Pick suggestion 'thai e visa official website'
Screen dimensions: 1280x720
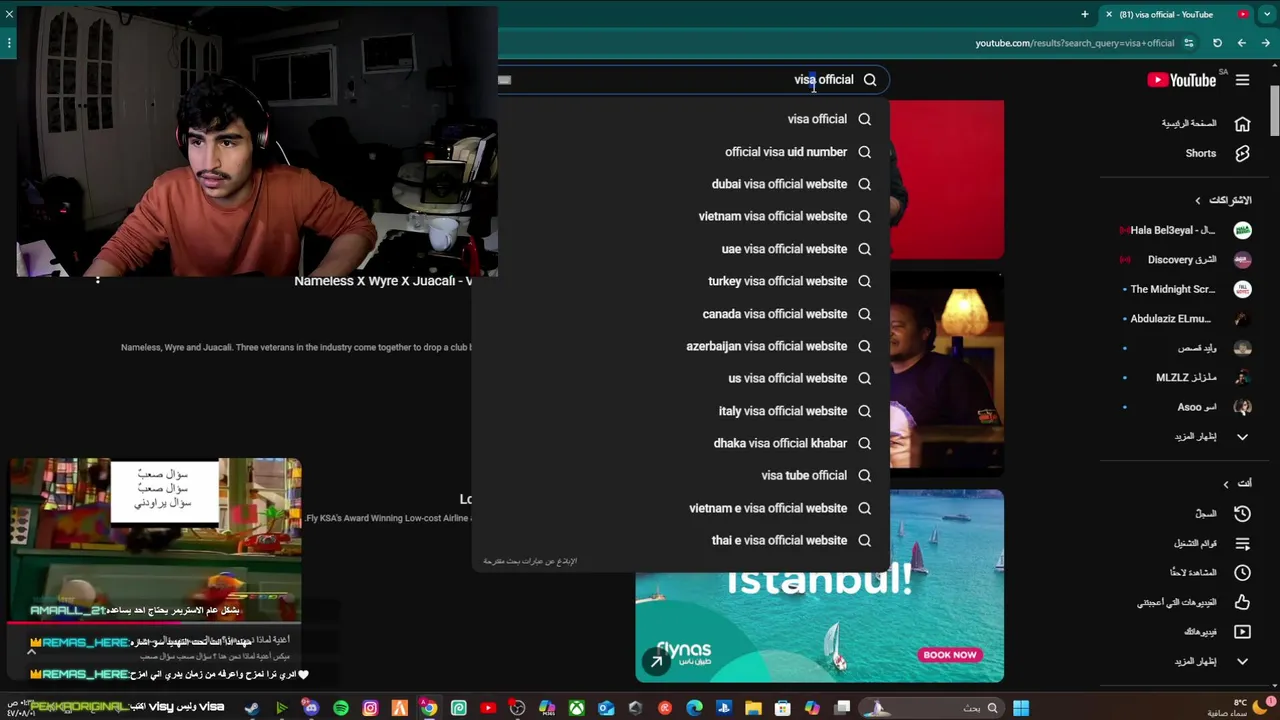pos(680,540)
